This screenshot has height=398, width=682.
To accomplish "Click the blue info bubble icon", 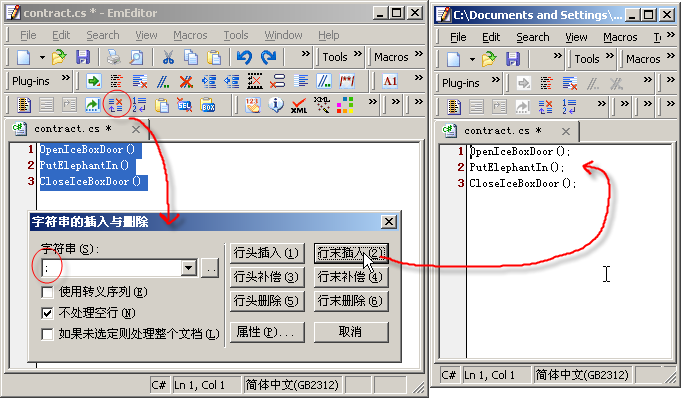I will point(276,105).
